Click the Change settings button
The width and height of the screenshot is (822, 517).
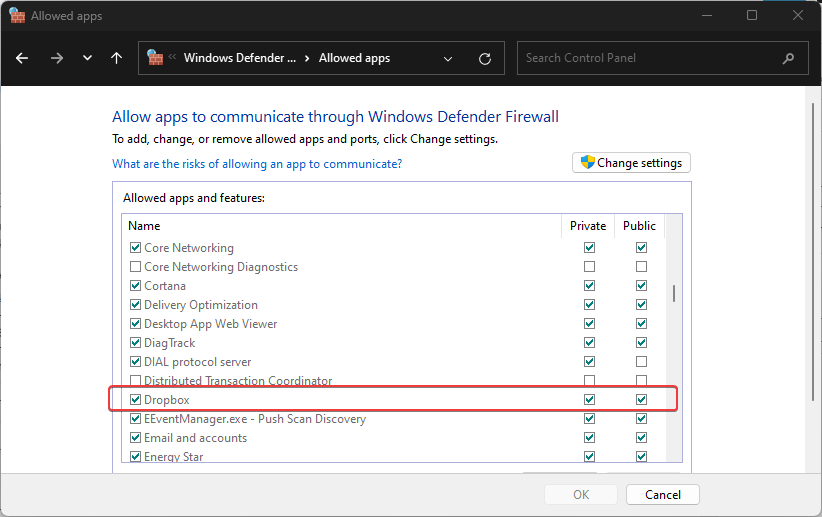[x=631, y=163]
